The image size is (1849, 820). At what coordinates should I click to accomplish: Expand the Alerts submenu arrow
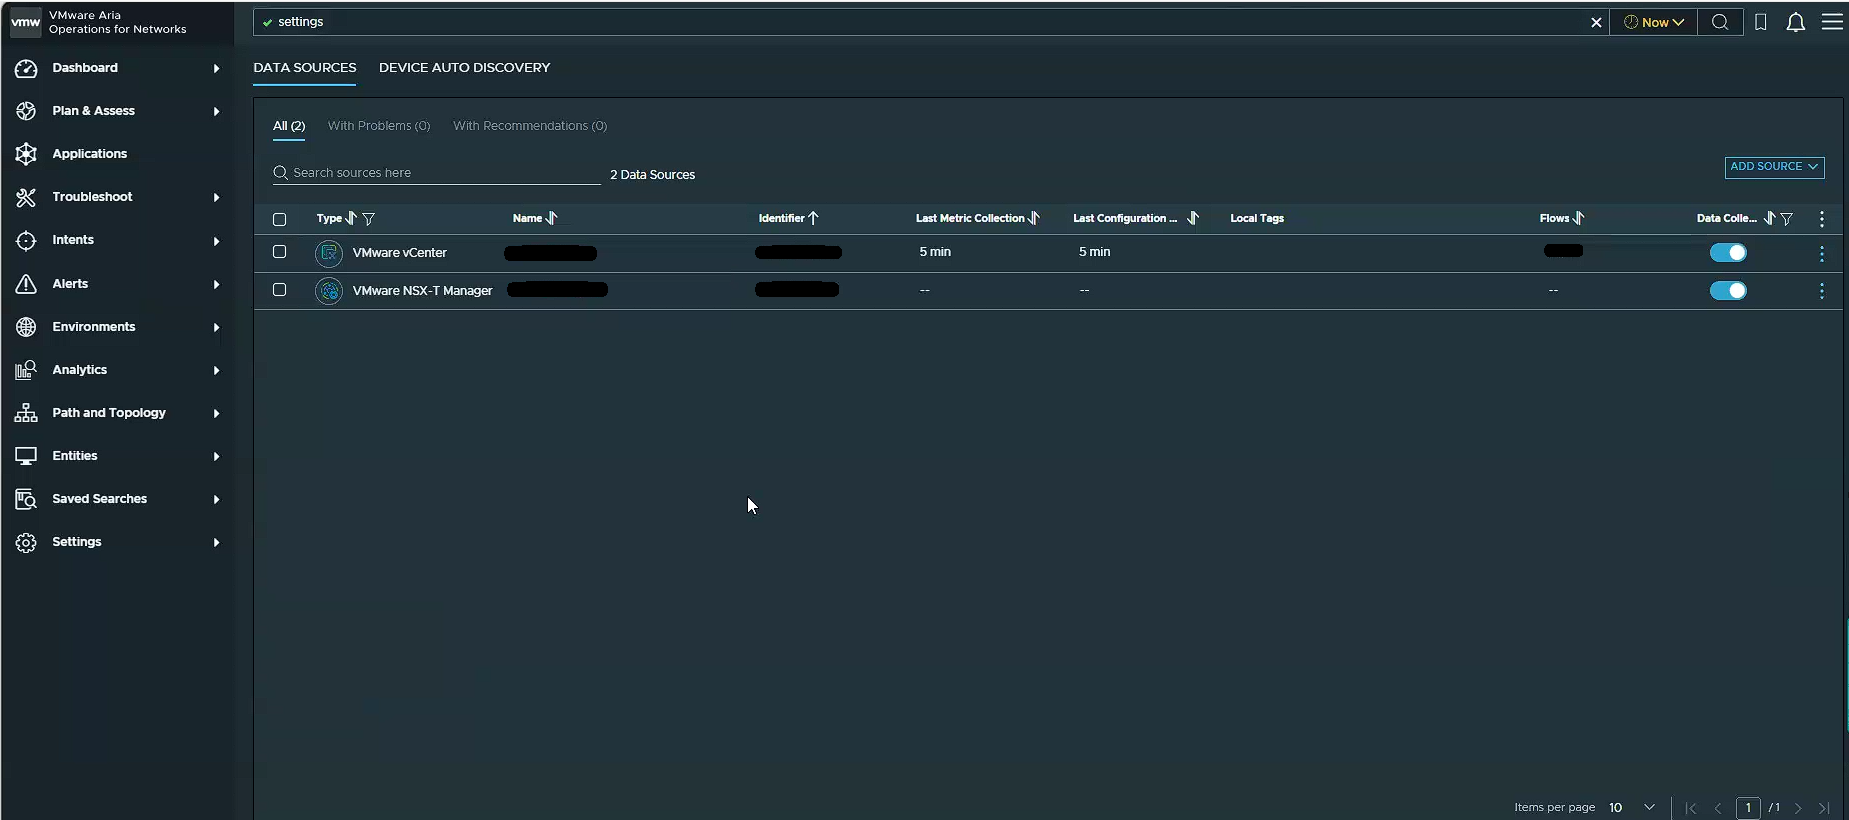point(216,284)
